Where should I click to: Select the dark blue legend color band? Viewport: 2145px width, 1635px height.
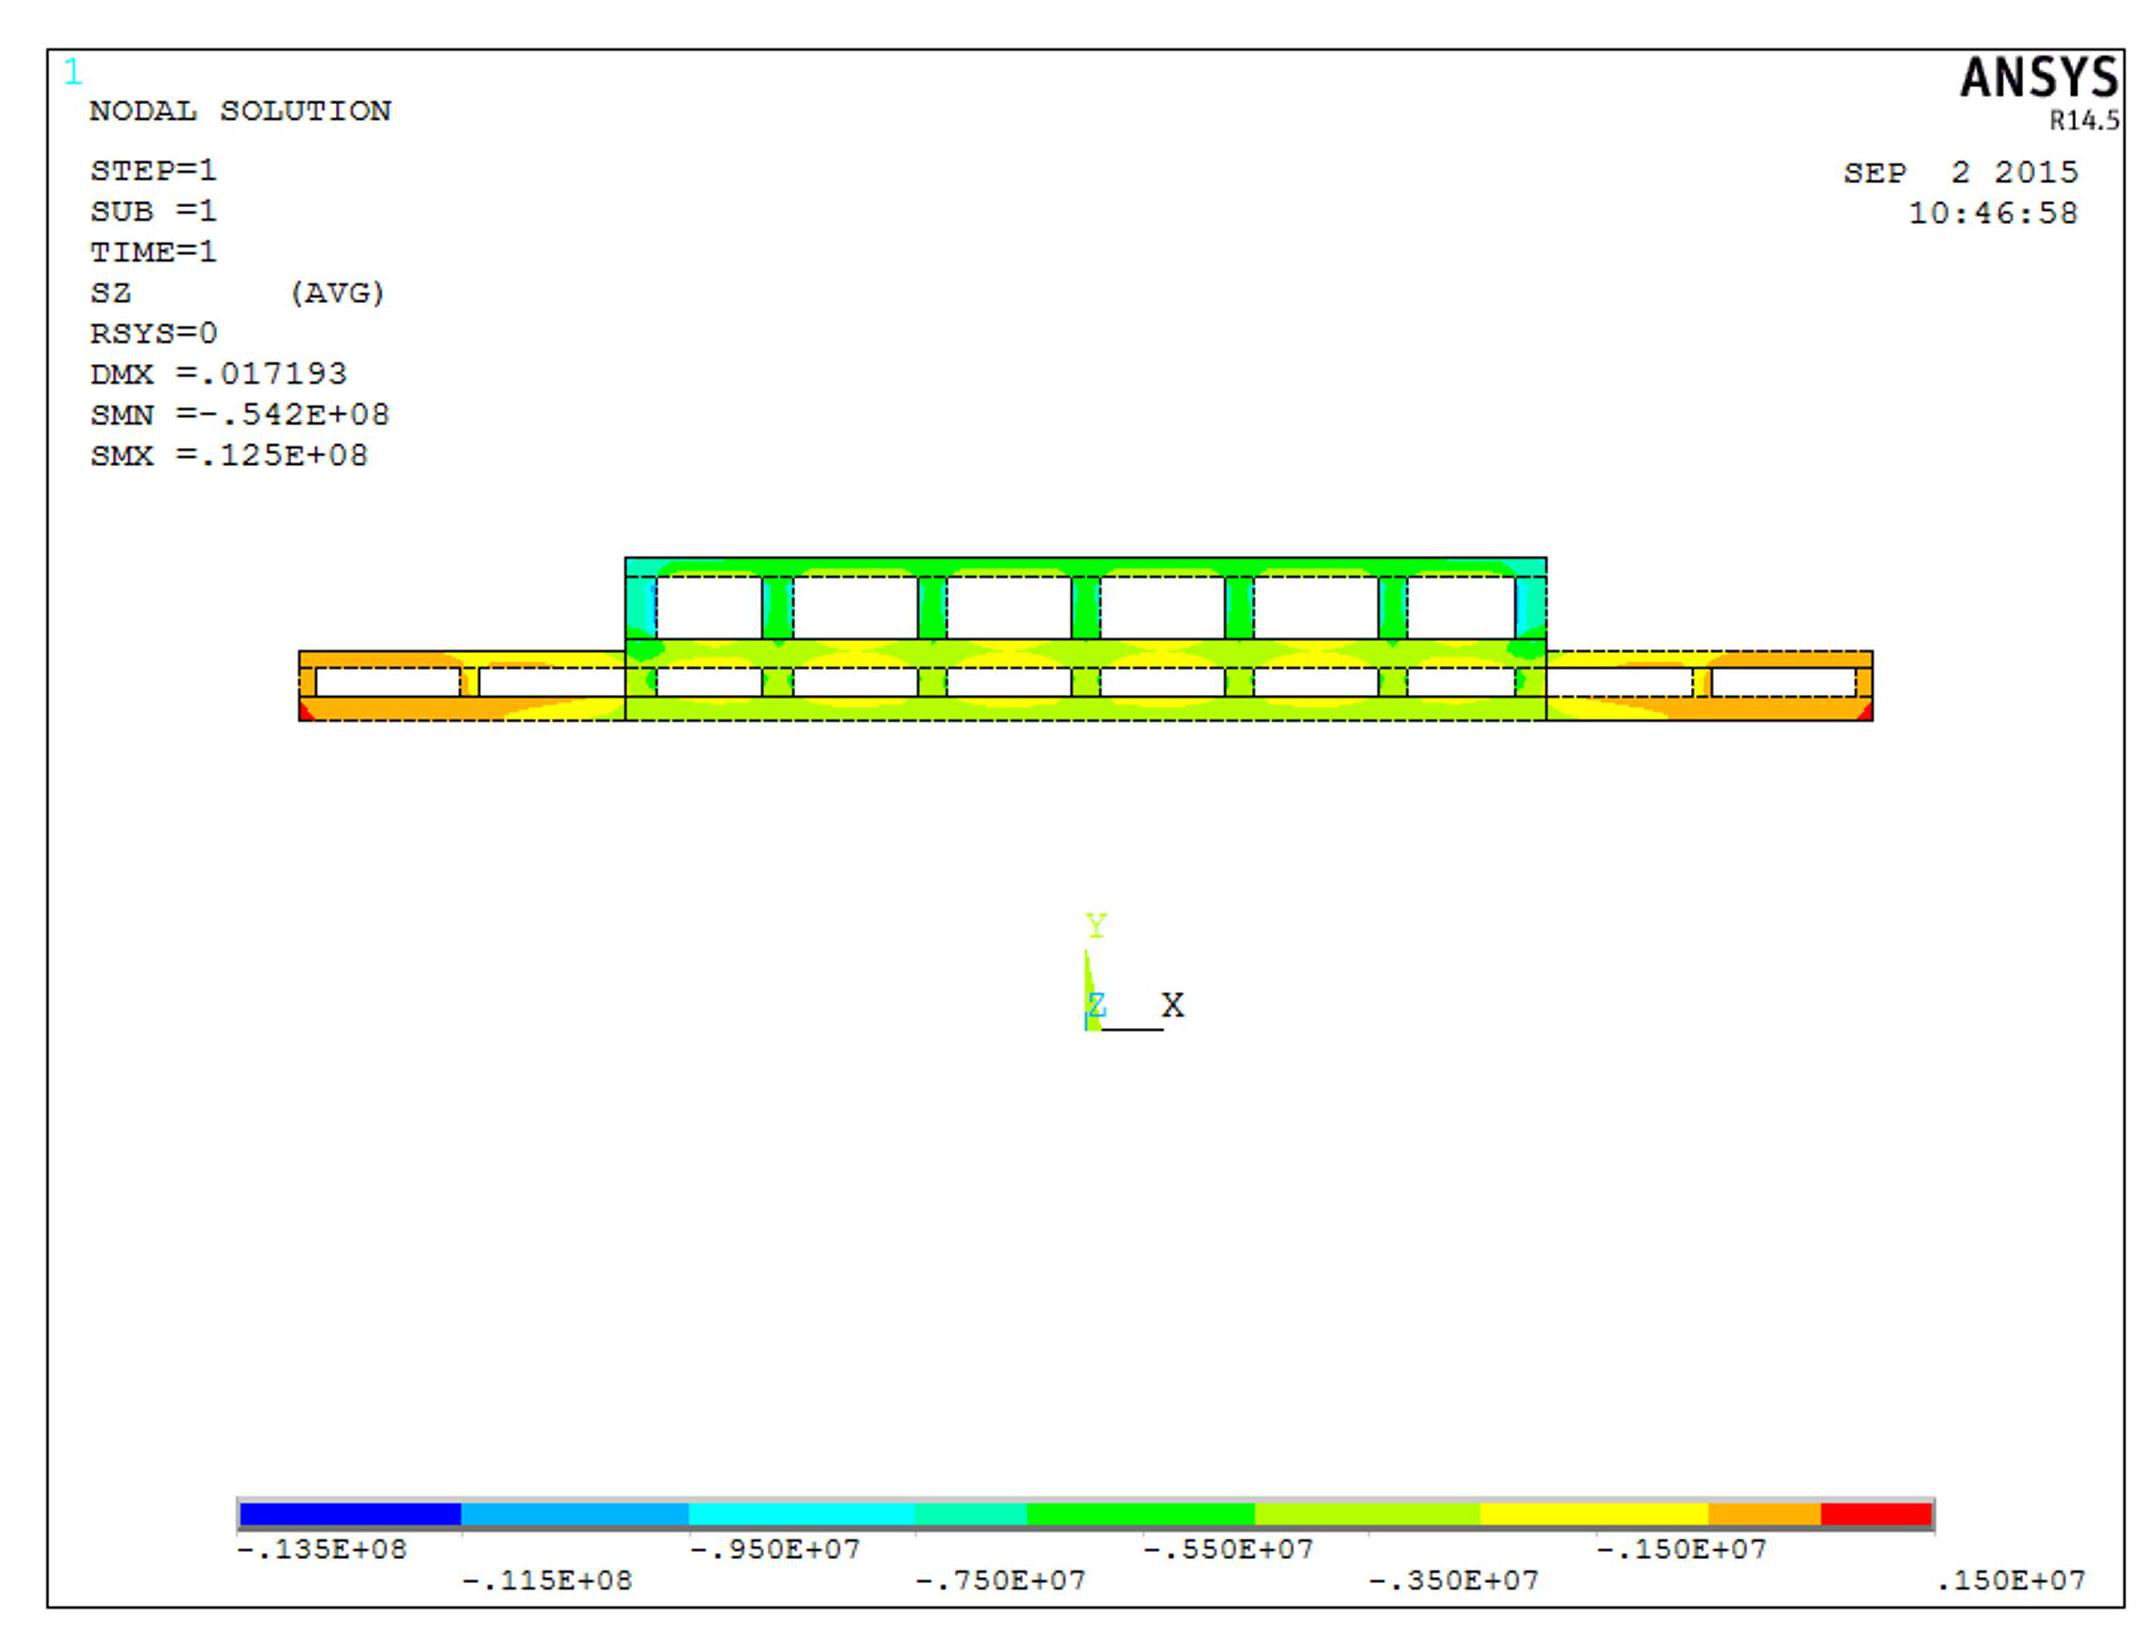tap(350, 1515)
